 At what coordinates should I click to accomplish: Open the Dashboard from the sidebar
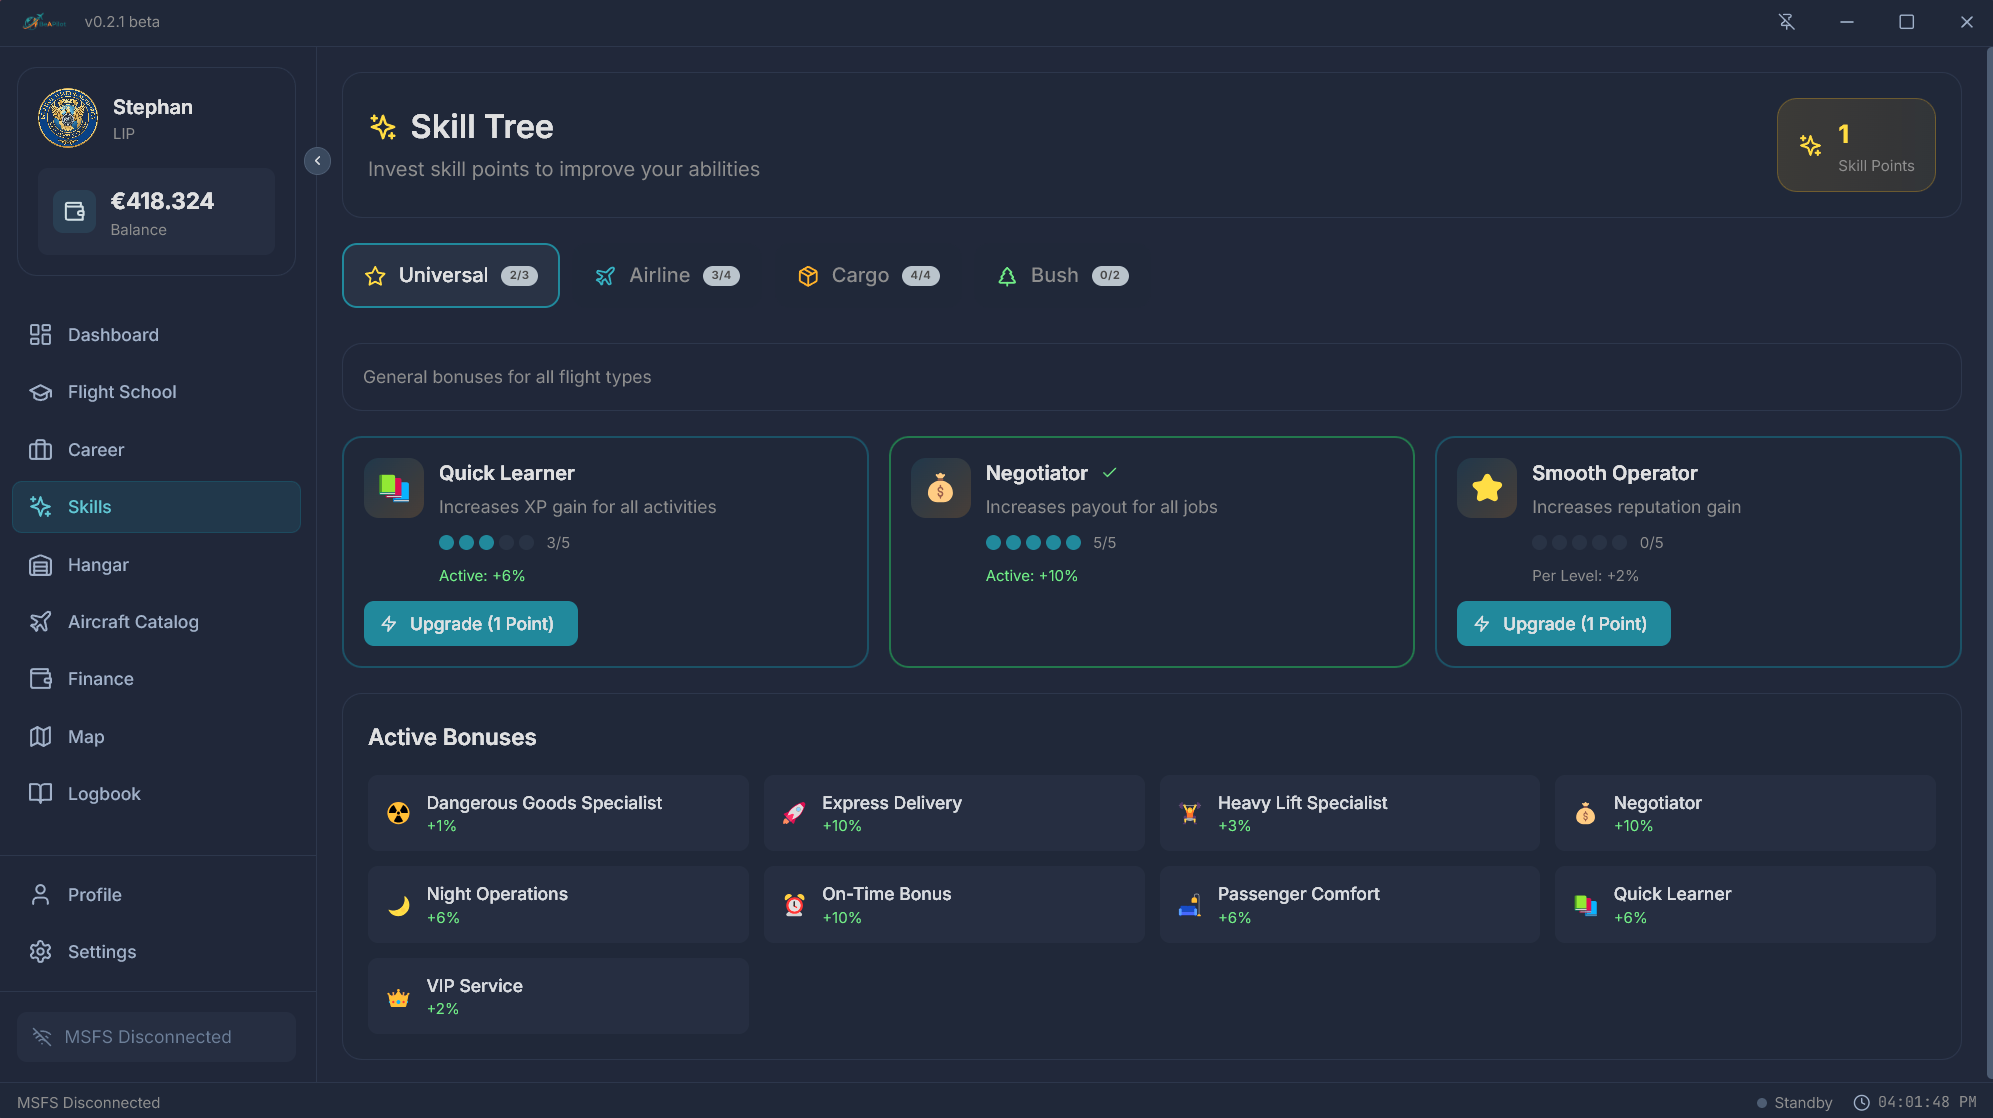click(x=112, y=334)
